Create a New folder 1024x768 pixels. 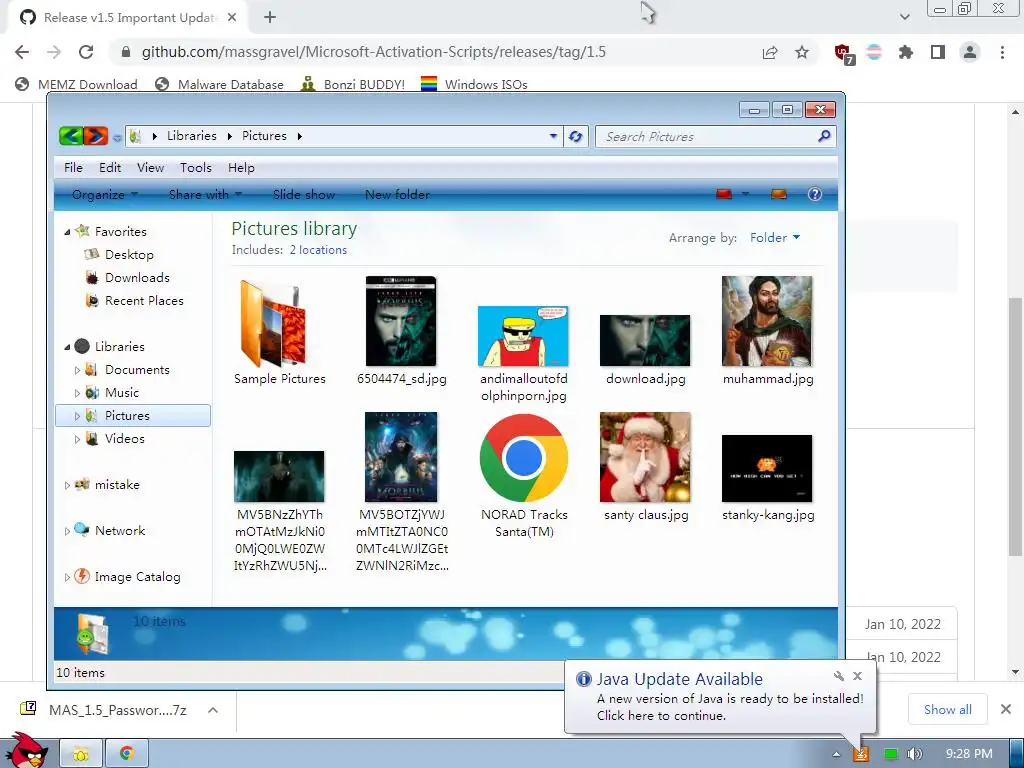pyautogui.click(x=397, y=195)
